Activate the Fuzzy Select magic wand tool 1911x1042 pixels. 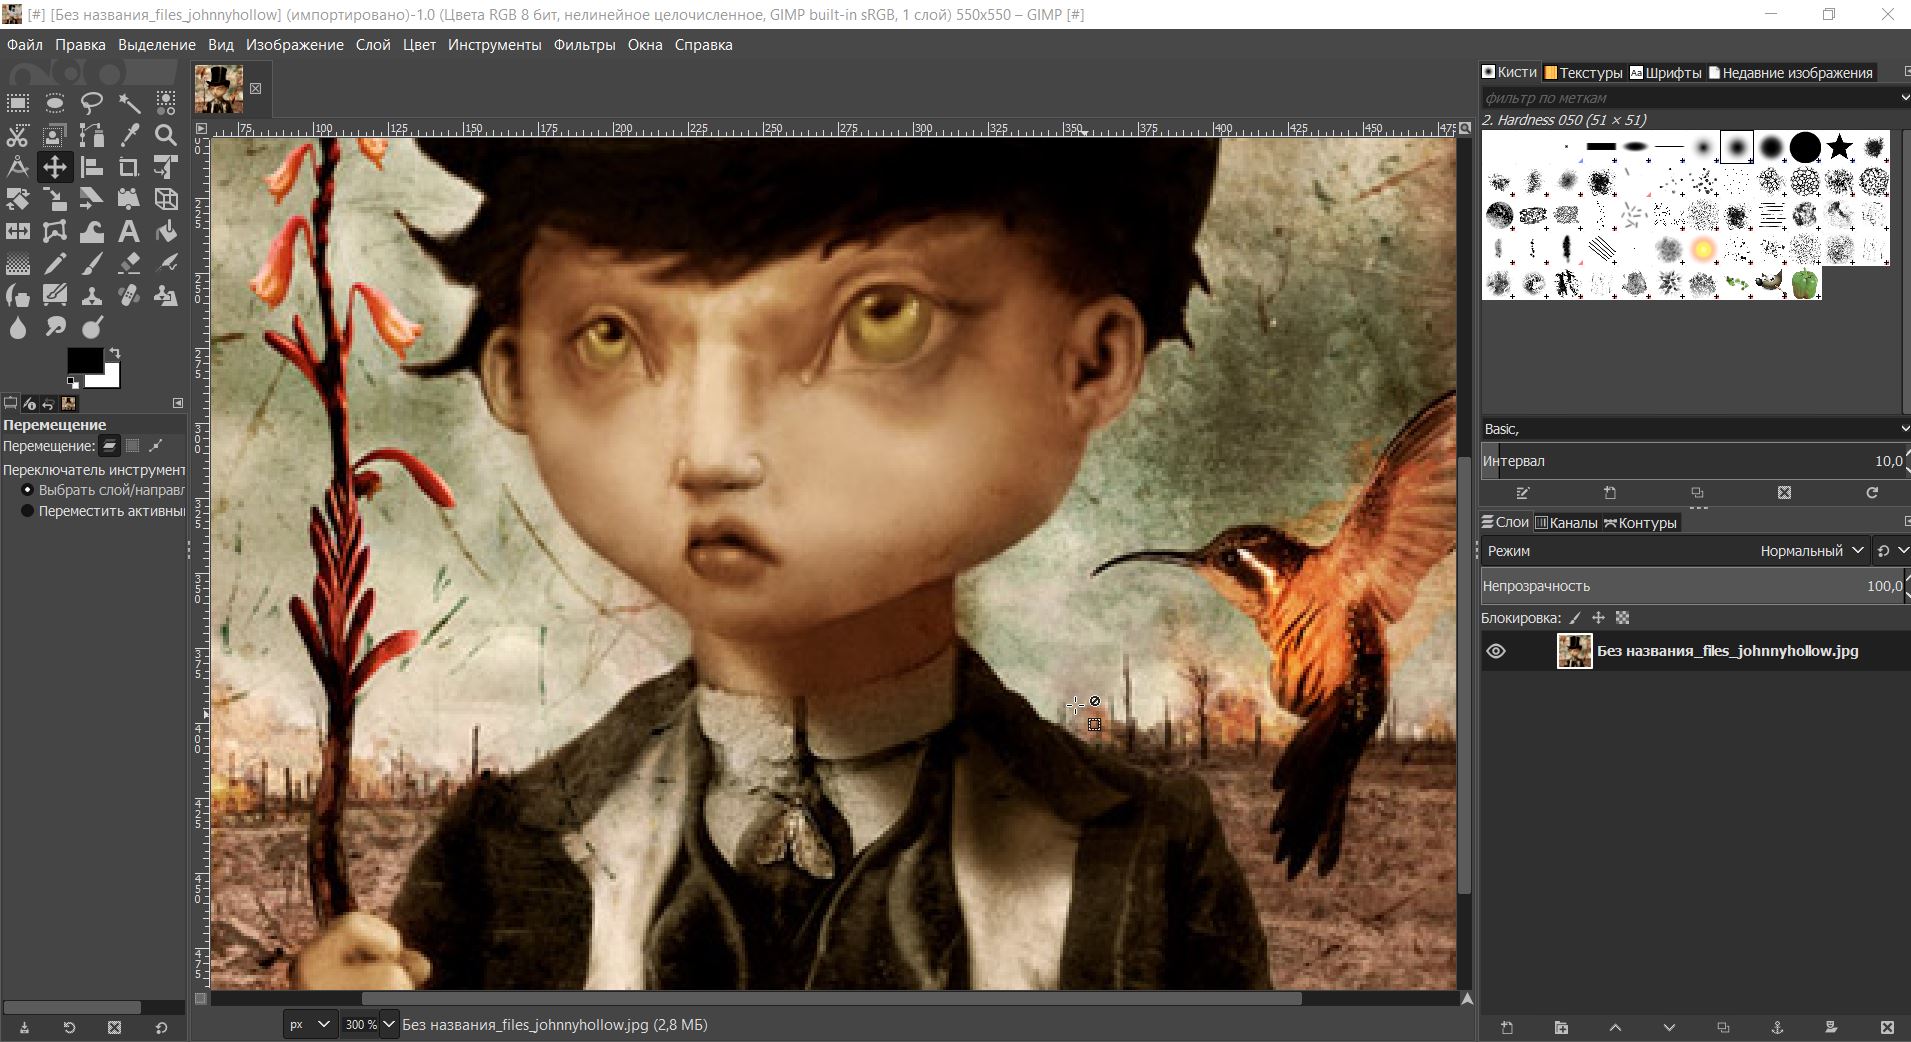coord(129,103)
